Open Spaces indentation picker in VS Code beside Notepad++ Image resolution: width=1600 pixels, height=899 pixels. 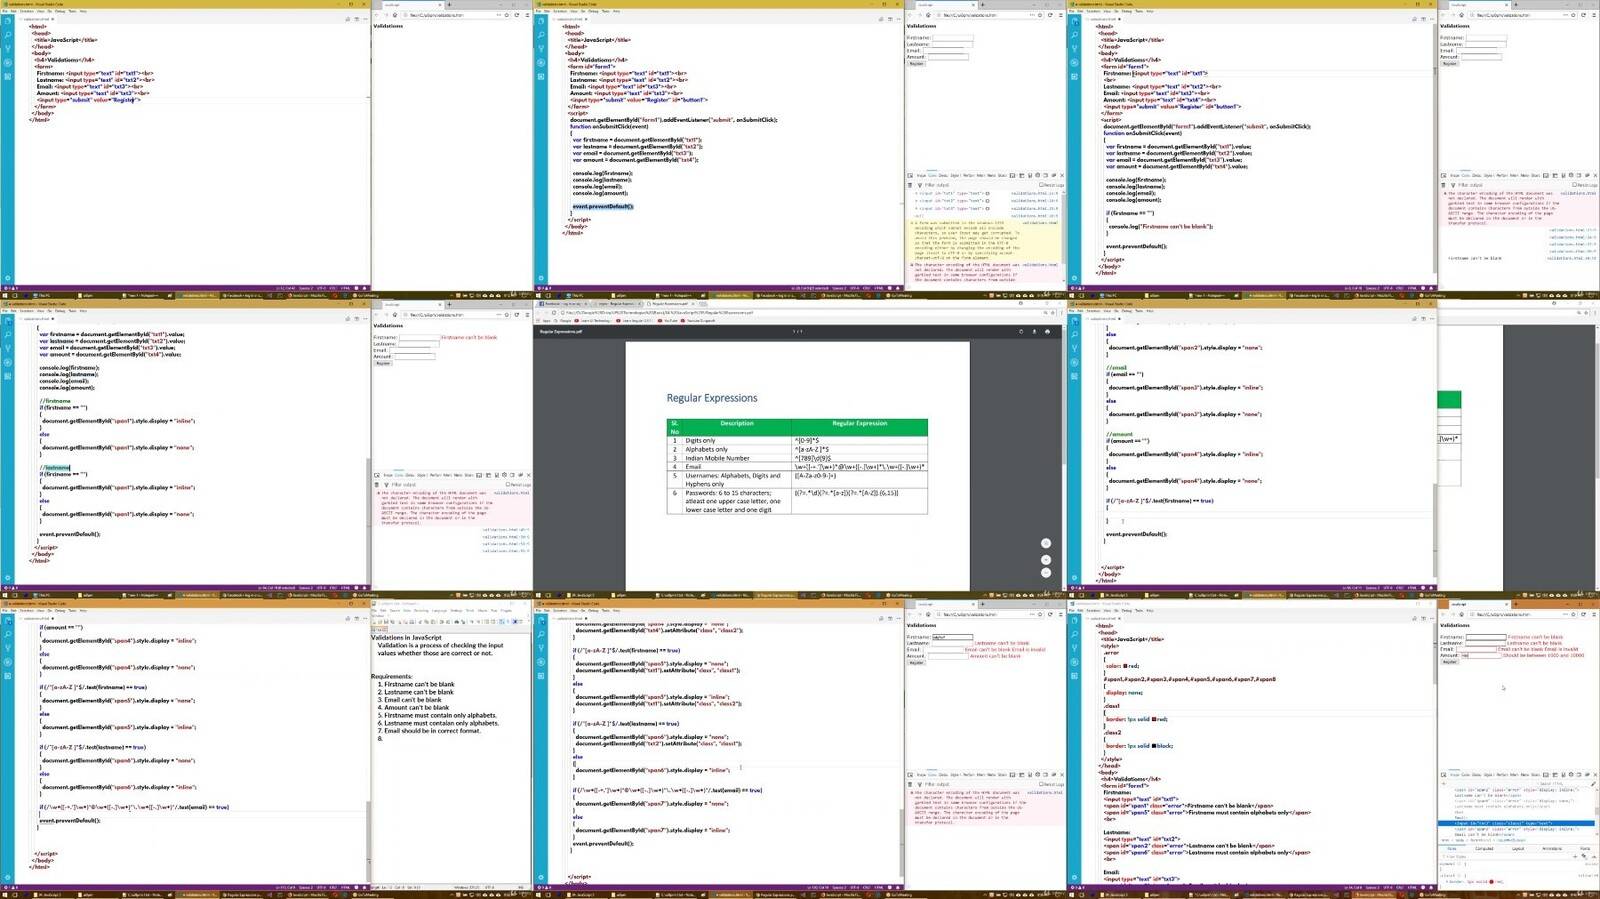click(307, 887)
